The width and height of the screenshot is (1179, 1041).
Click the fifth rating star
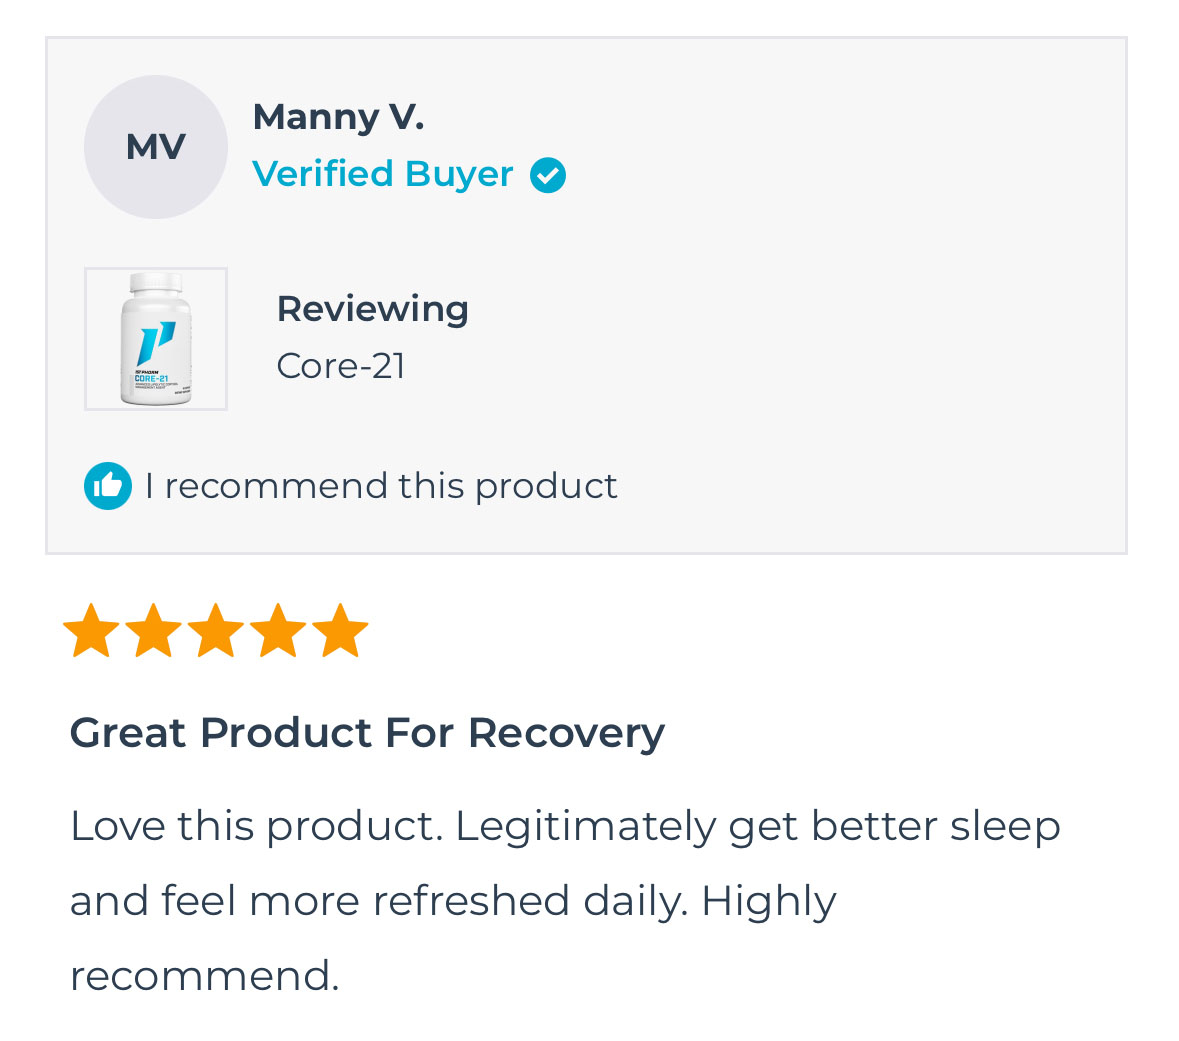coord(340,631)
